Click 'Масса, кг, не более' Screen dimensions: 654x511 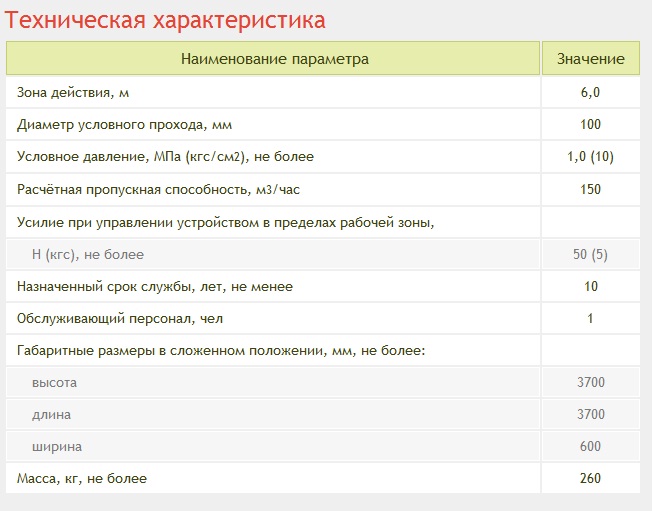(x=82, y=478)
